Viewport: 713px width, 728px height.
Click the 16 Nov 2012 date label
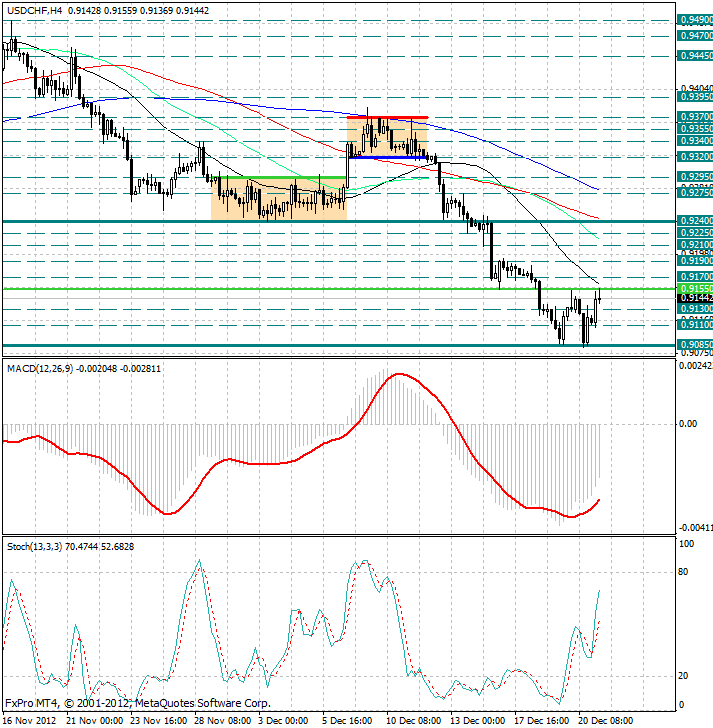click(x=29, y=721)
